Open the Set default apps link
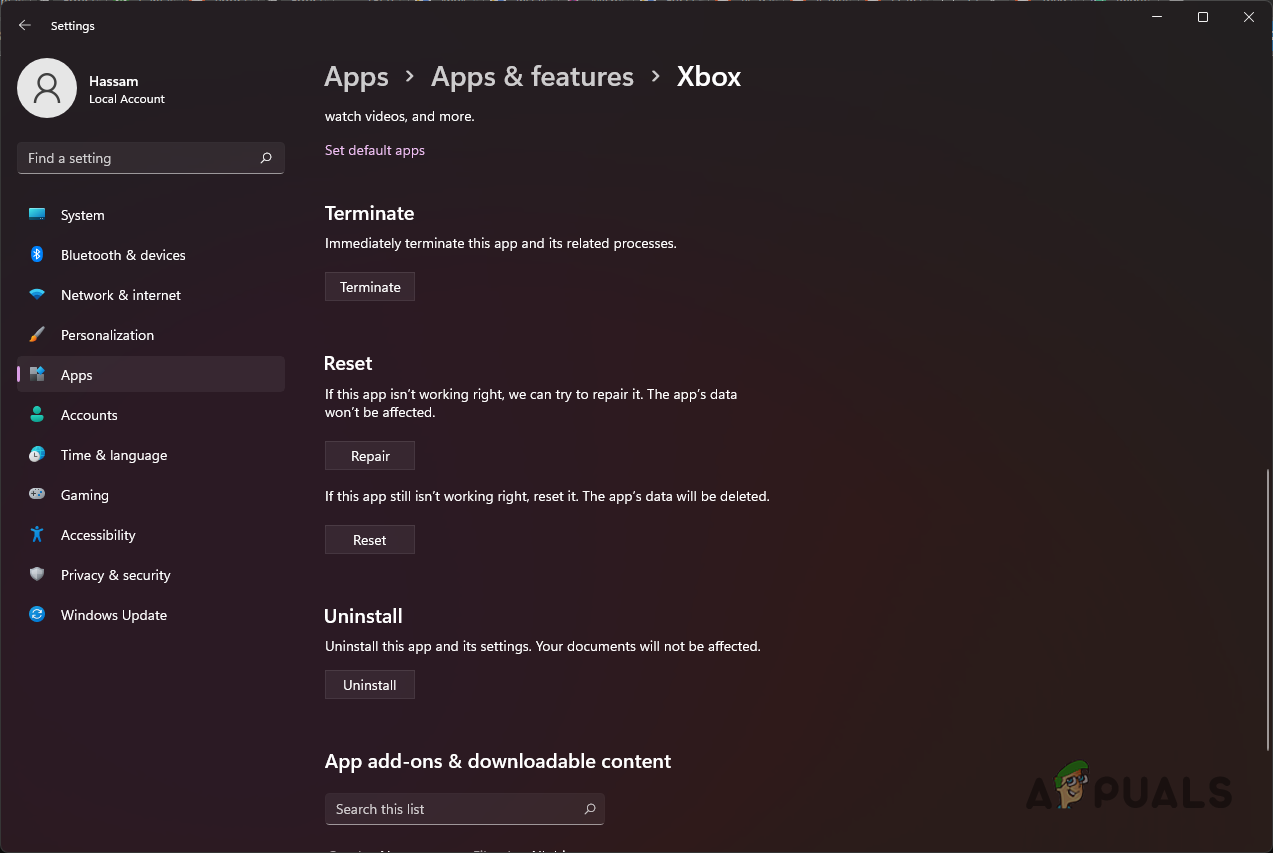 375,150
